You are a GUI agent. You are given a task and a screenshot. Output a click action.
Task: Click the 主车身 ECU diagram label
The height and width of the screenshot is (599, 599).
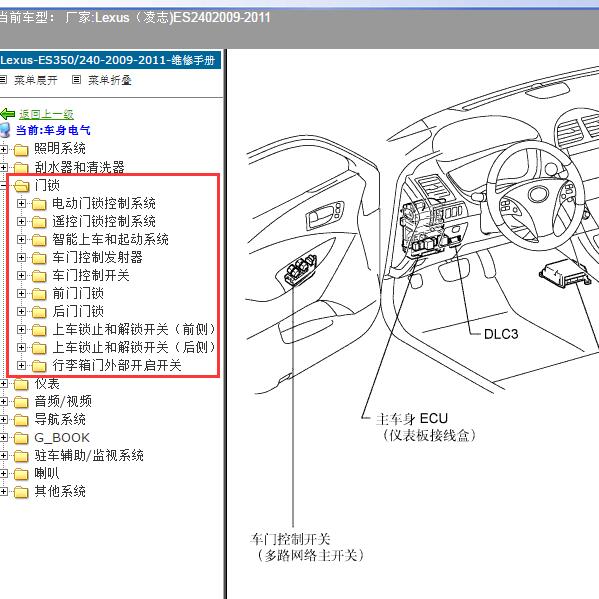412,419
